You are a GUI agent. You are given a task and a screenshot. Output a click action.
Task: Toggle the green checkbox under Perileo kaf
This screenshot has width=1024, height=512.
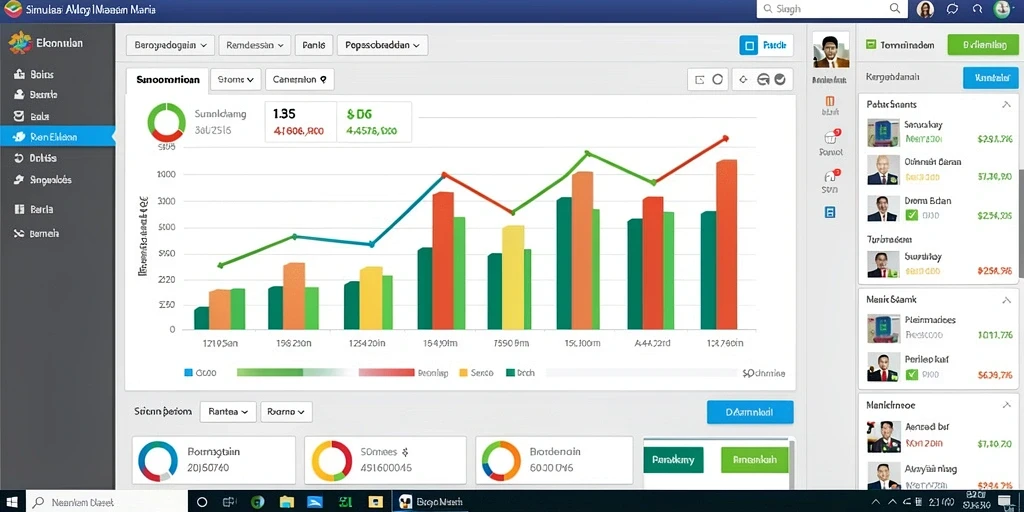[912, 374]
